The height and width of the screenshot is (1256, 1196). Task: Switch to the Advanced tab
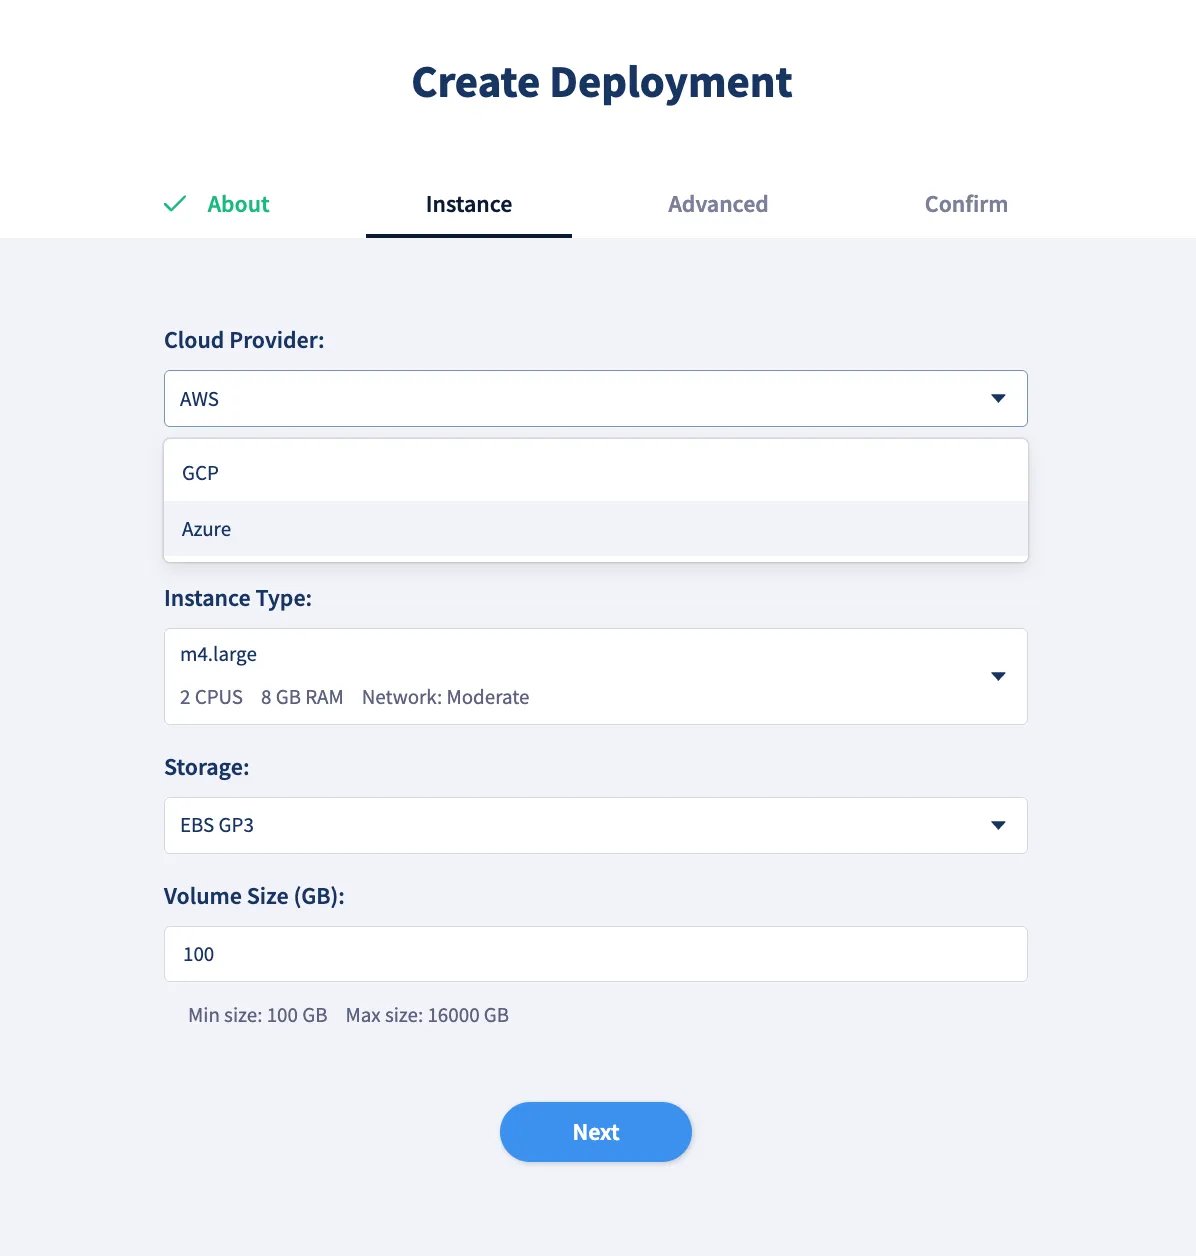(x=717, y=204)
